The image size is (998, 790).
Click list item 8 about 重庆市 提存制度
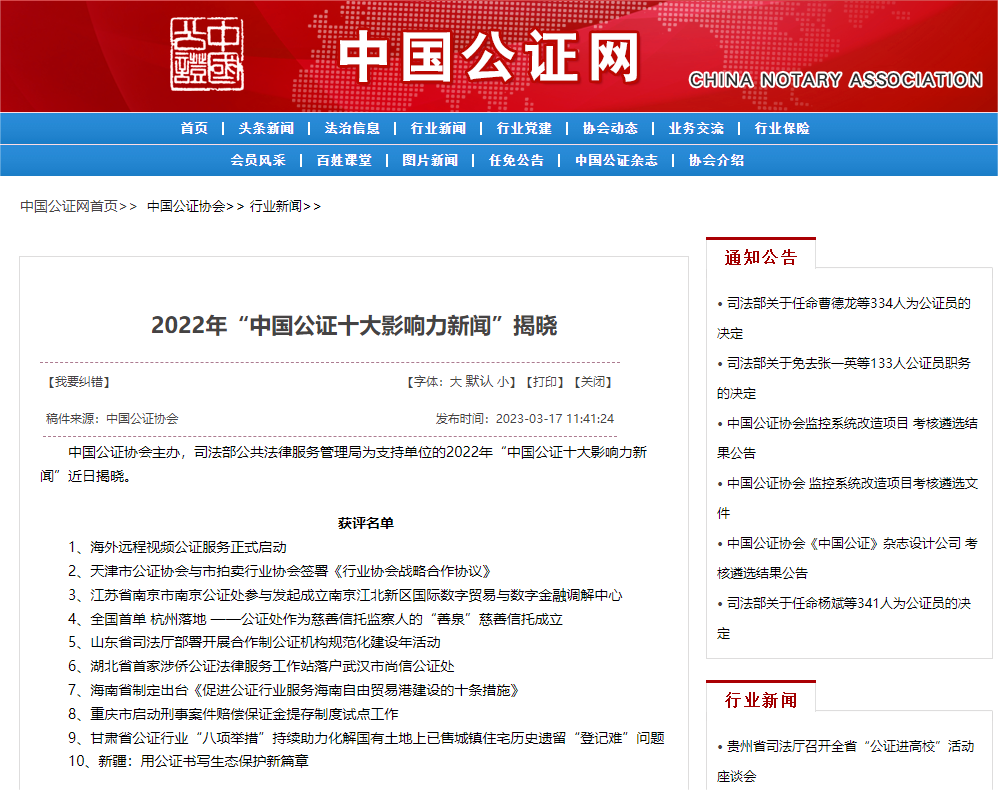234,714
